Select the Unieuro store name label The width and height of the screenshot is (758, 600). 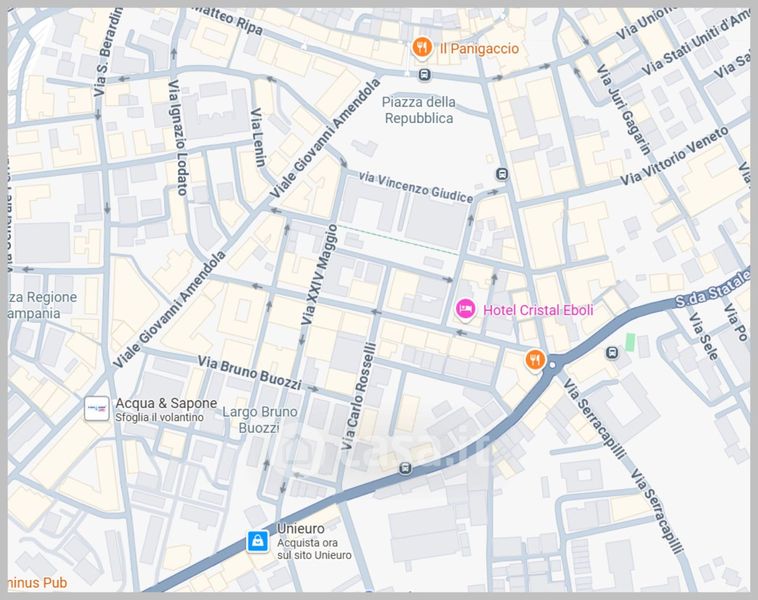301,528
